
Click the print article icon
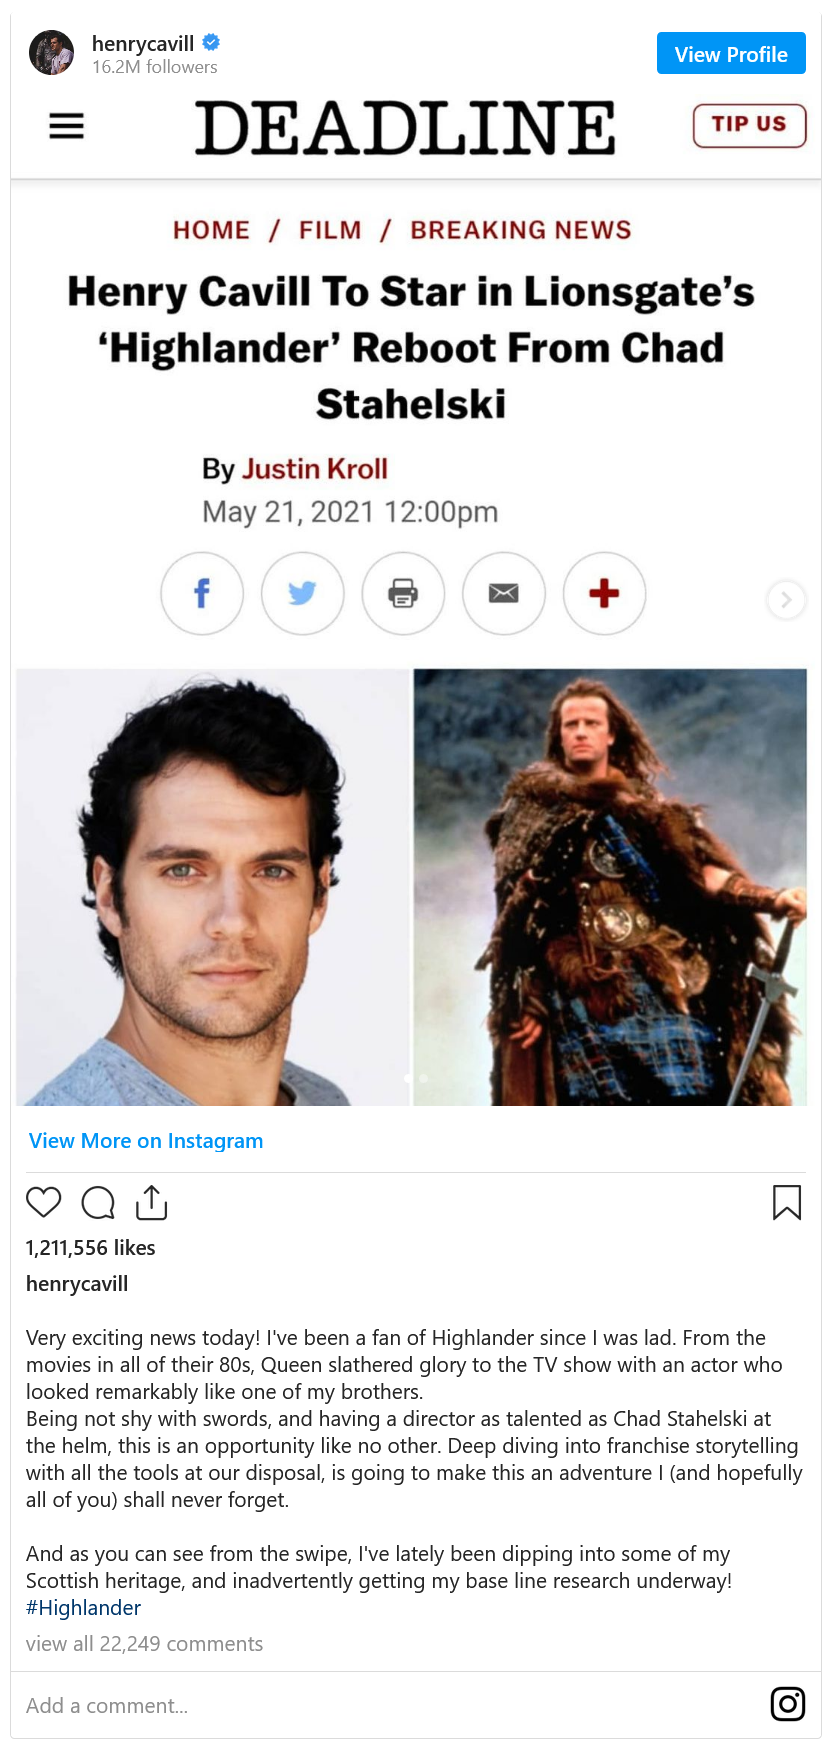click(x=403, y=593)
